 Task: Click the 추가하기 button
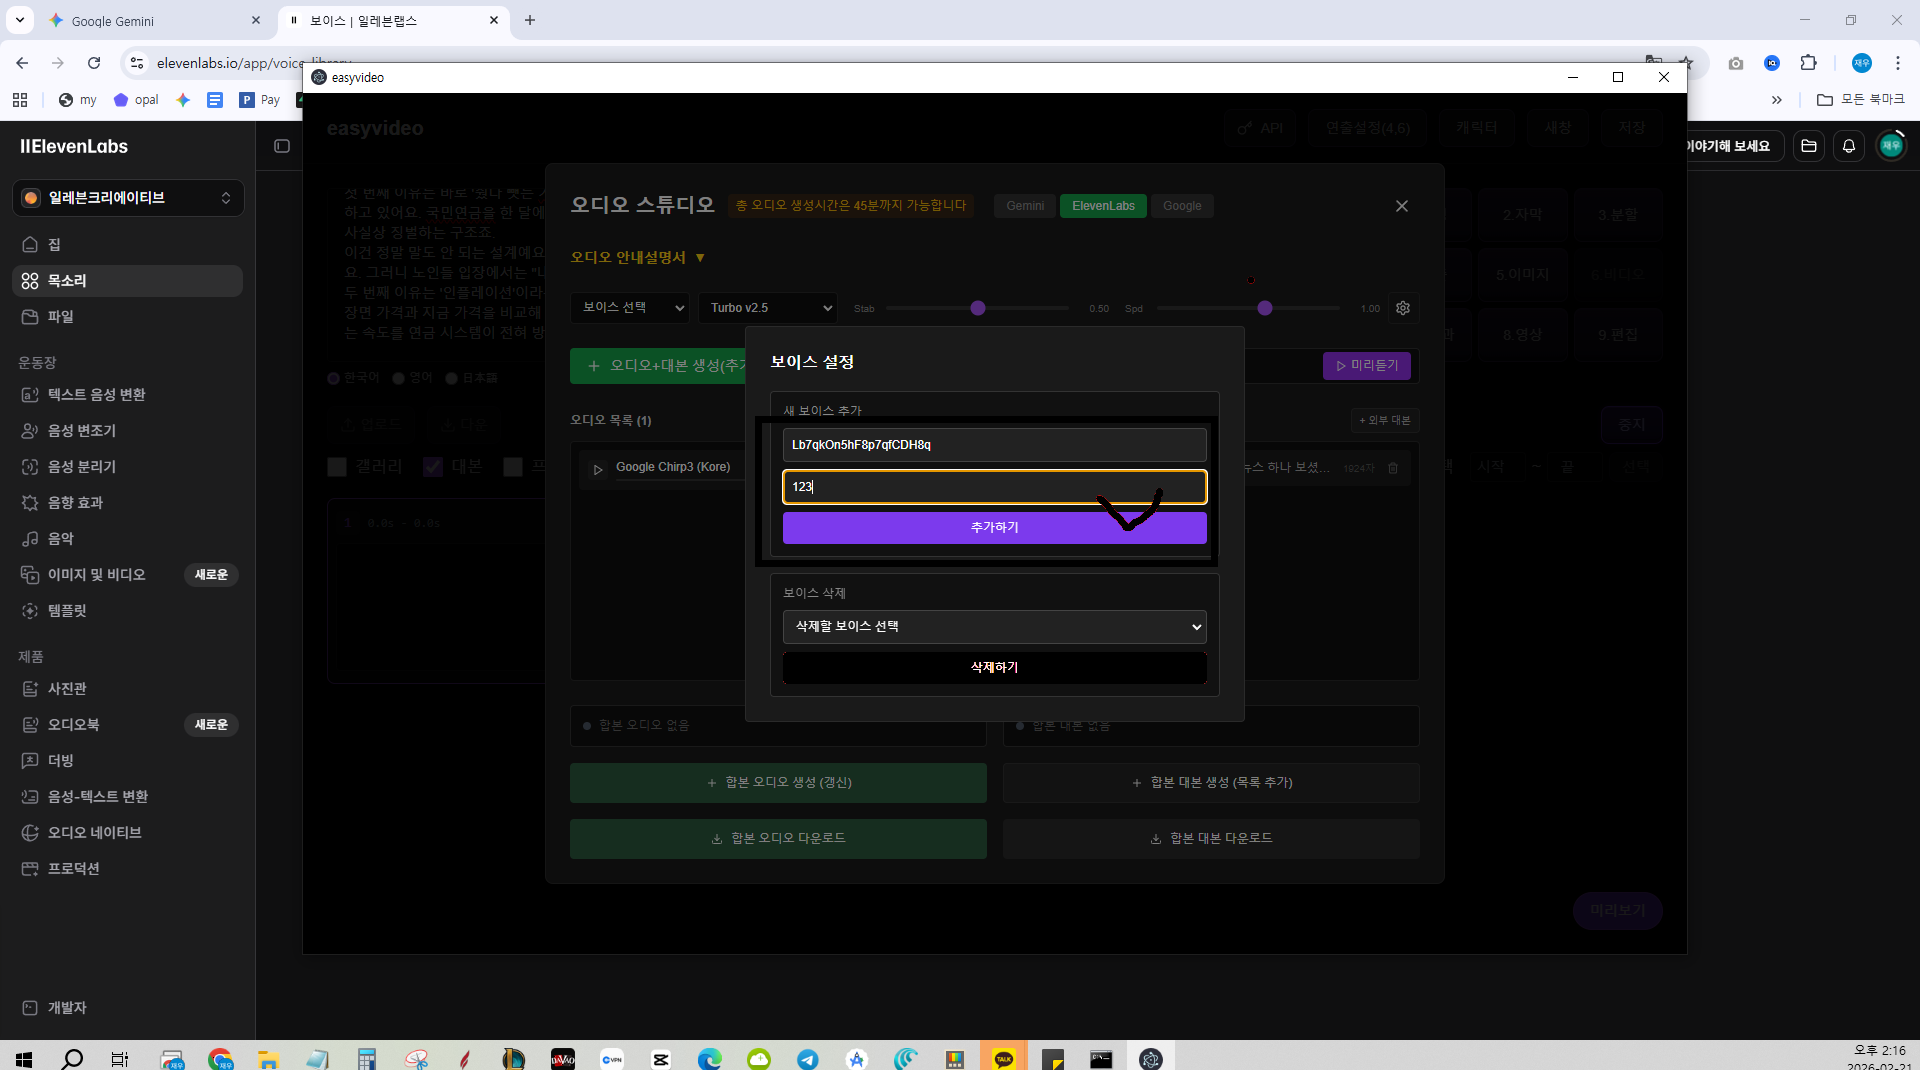point(994,528)
